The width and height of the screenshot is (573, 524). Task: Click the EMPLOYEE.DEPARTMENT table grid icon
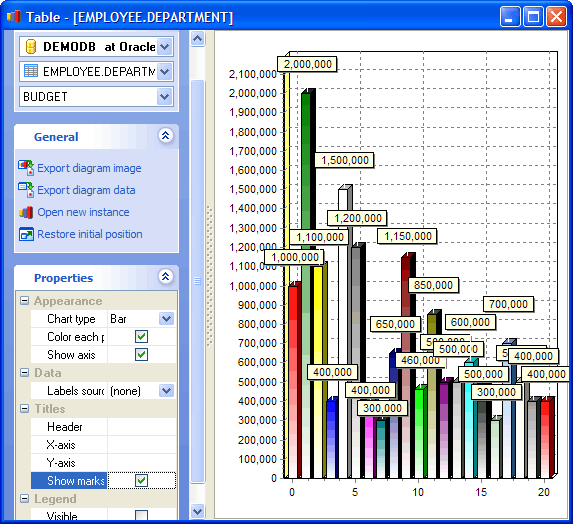[x=31, y=71]
